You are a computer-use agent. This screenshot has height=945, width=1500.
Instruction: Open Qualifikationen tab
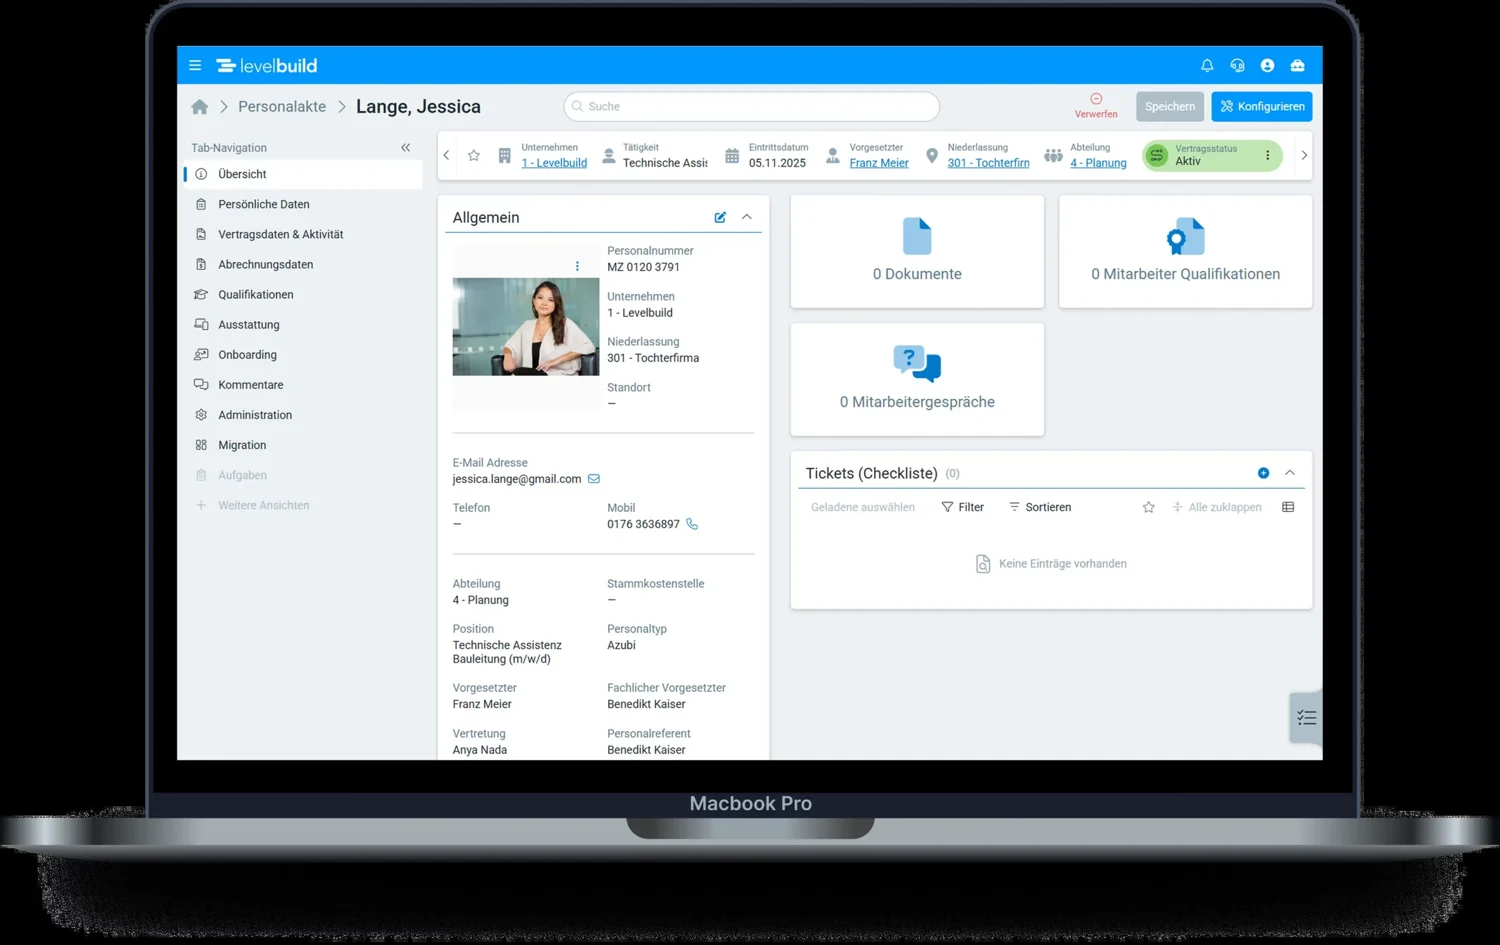(303, 294)
